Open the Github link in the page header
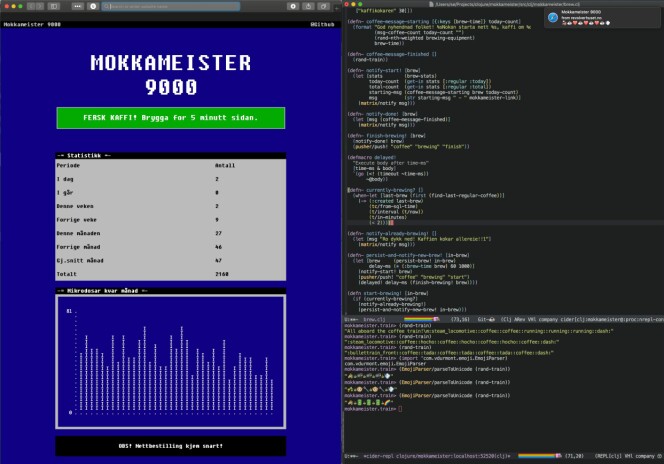 [x=322, y=25]
